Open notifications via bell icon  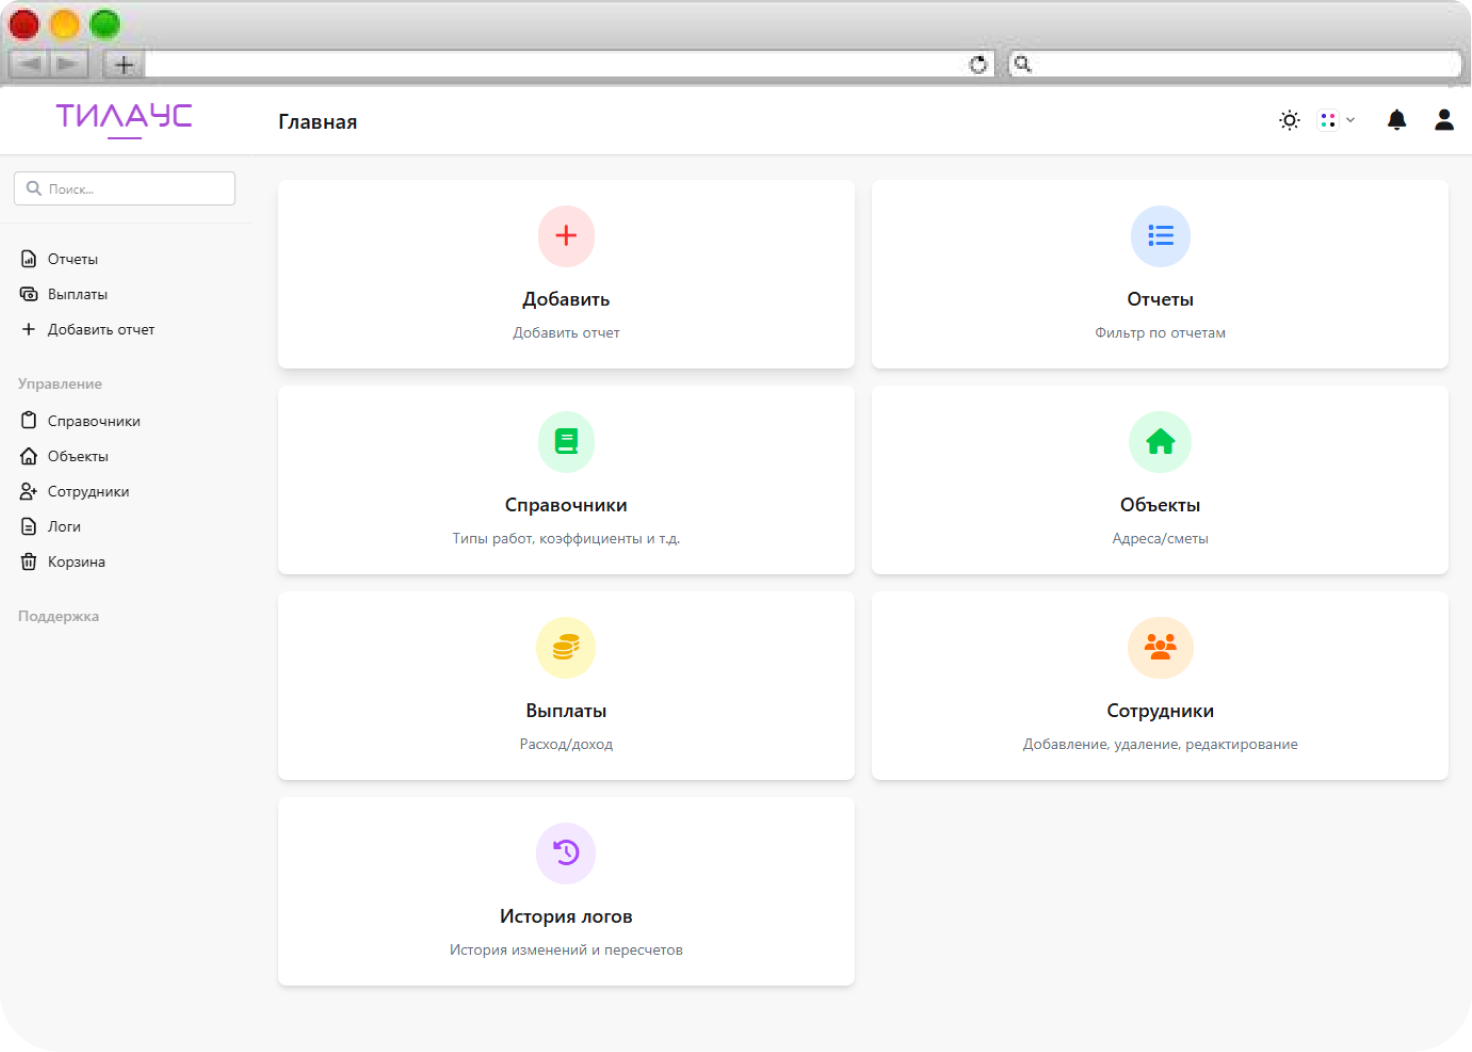point(1397,120)
